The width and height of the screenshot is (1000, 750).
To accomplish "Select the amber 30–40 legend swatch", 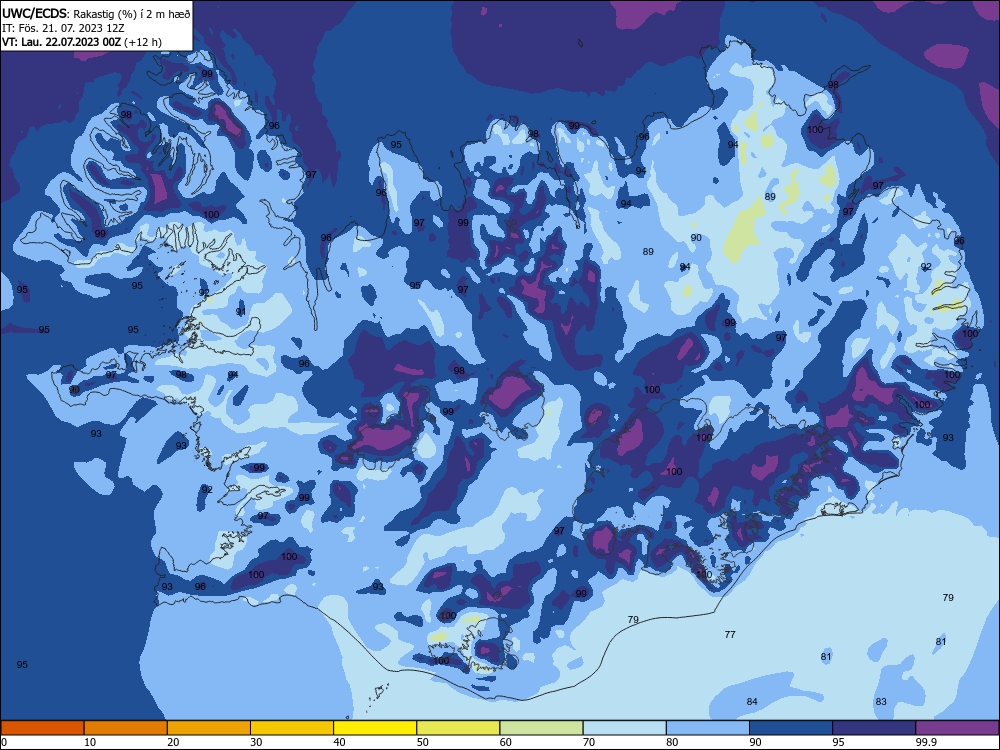I will click(292, 728).
